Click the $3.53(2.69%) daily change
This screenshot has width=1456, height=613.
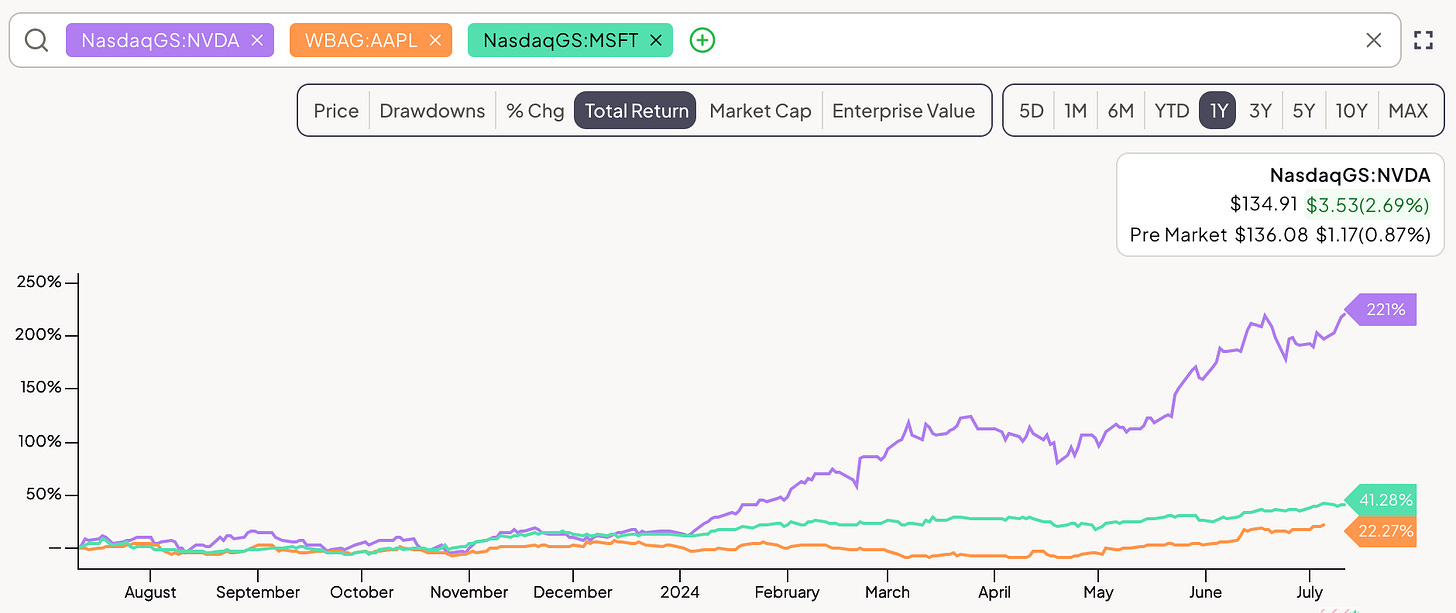[x=1368, y=204]
